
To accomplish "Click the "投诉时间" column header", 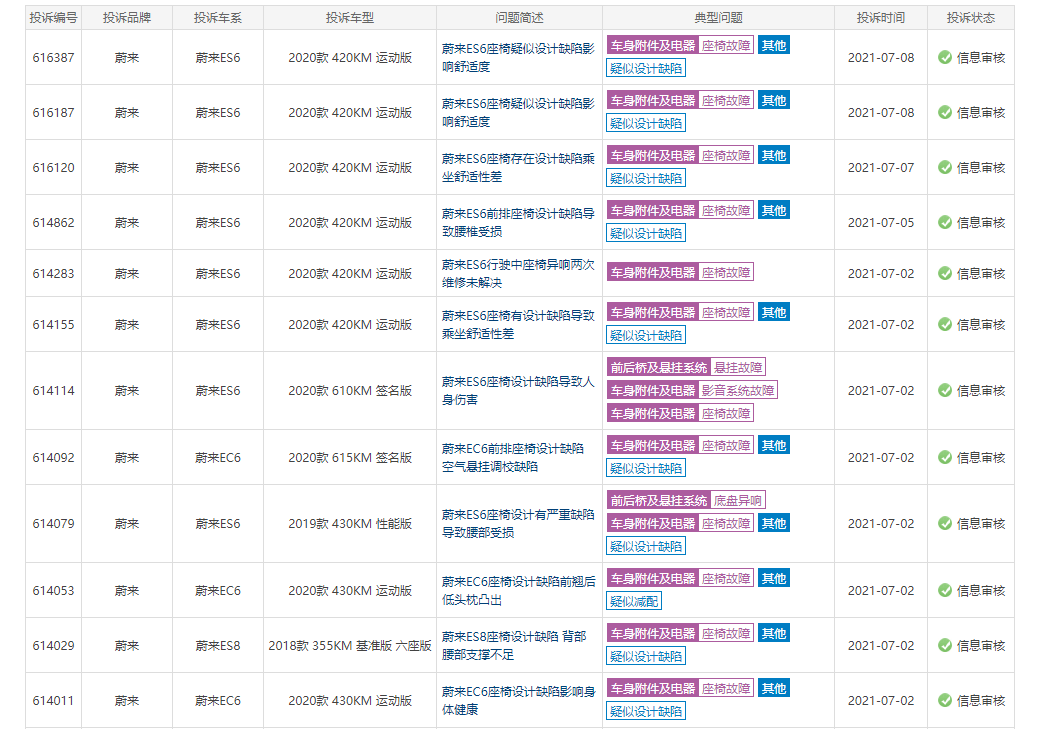I will pos(881,18).
